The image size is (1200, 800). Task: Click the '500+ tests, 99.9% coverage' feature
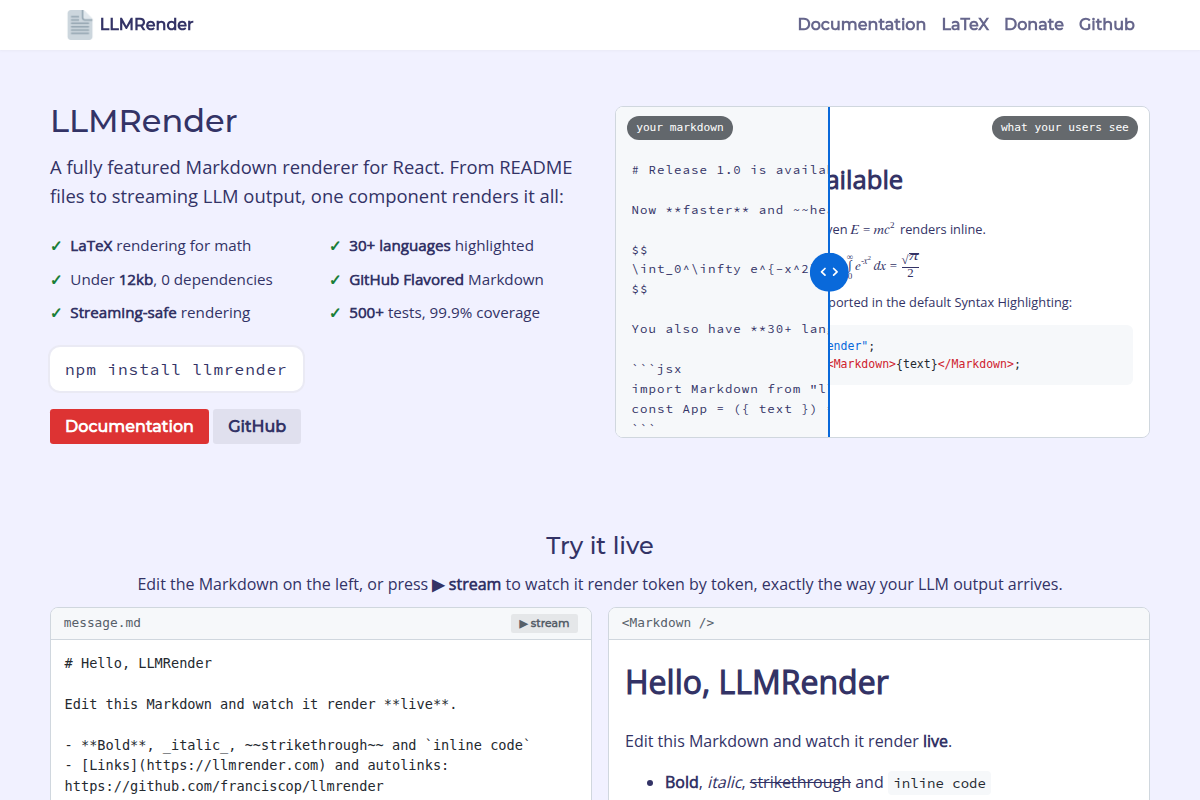[444, 313]
